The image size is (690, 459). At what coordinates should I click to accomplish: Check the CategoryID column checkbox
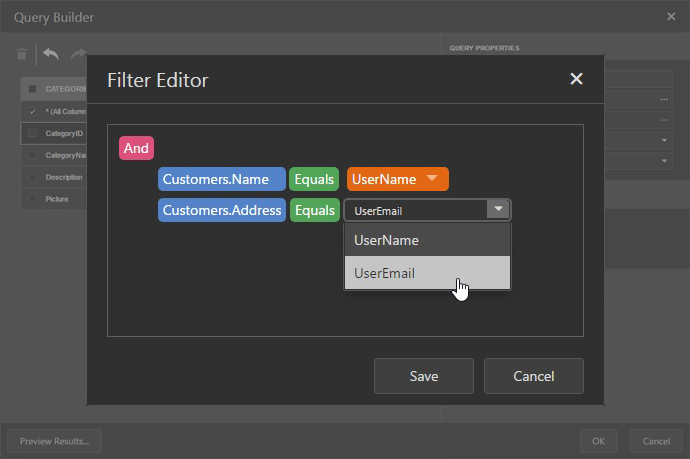tap(32, 133)
